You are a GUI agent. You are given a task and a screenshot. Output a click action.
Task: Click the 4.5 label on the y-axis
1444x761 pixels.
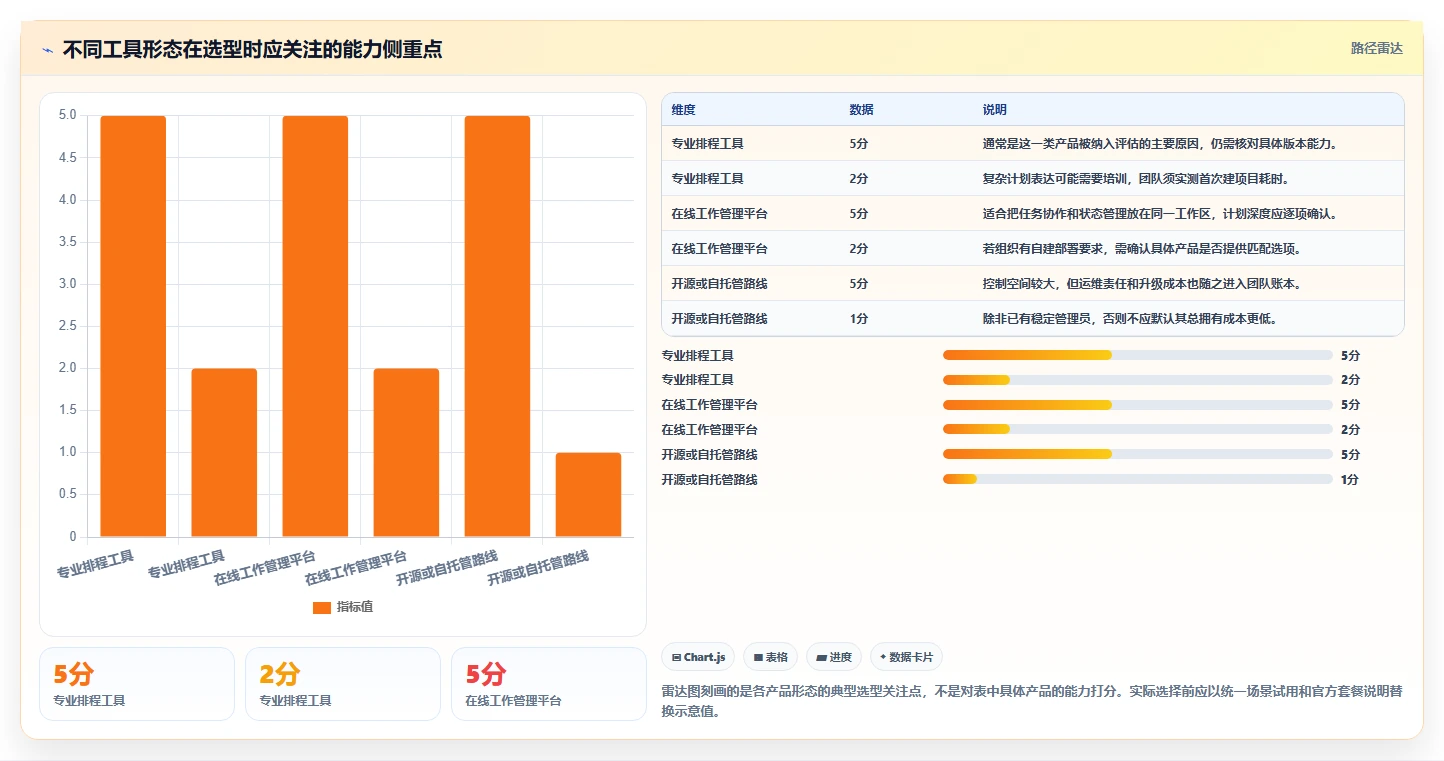[x=67, y=157]
